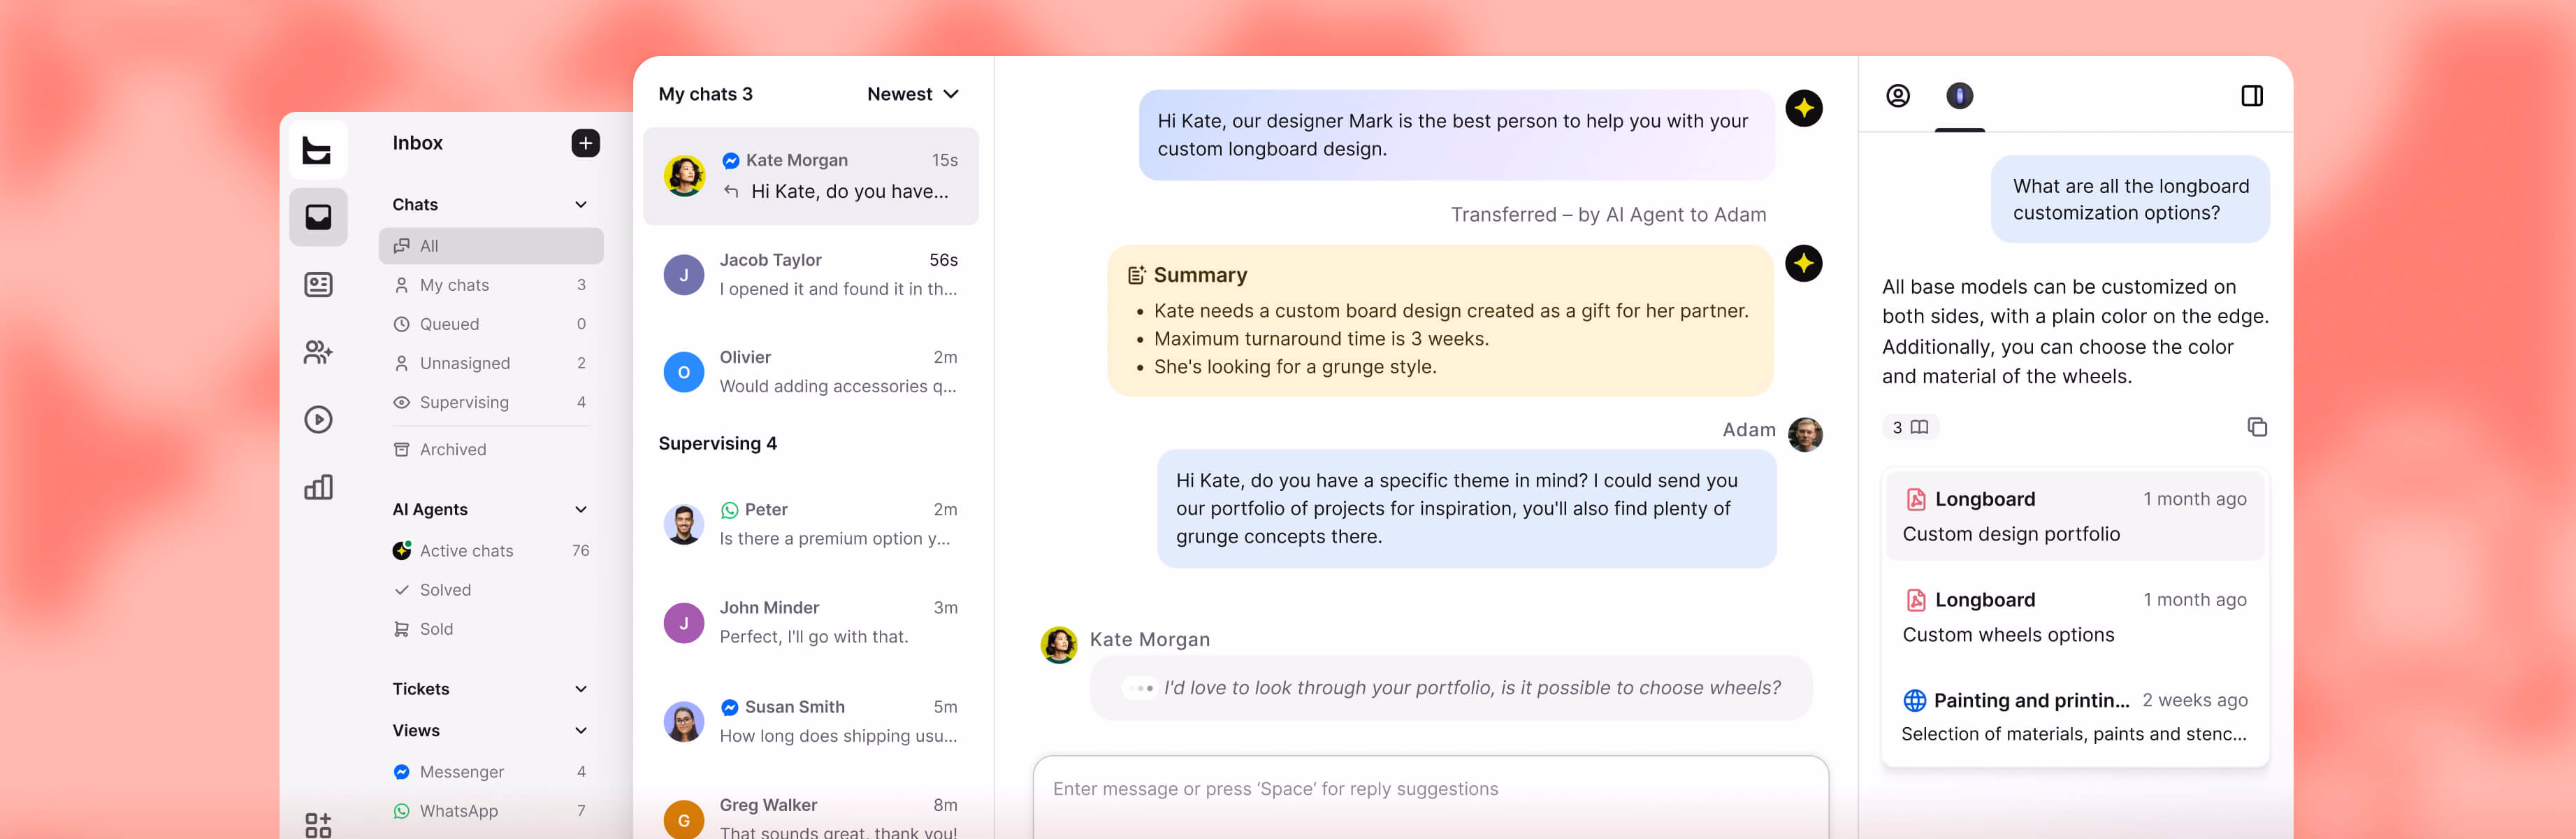Click the Messenger icon beside Kate Morgan
2576x839 pixels.
click(x=730, y=160)
